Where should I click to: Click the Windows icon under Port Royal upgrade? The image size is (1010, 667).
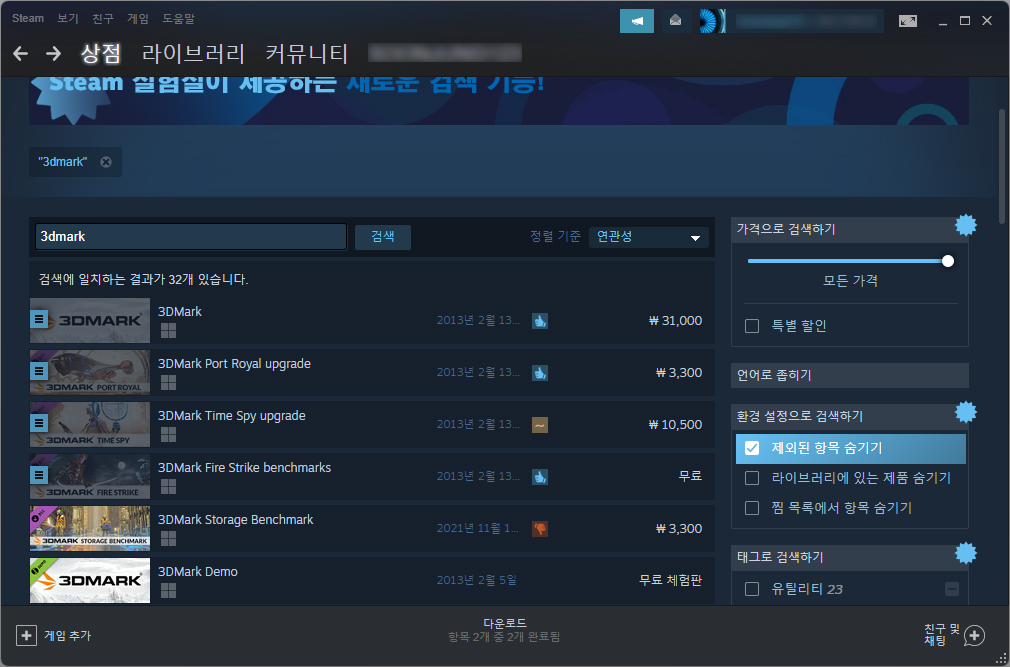[x=168, y=383]
